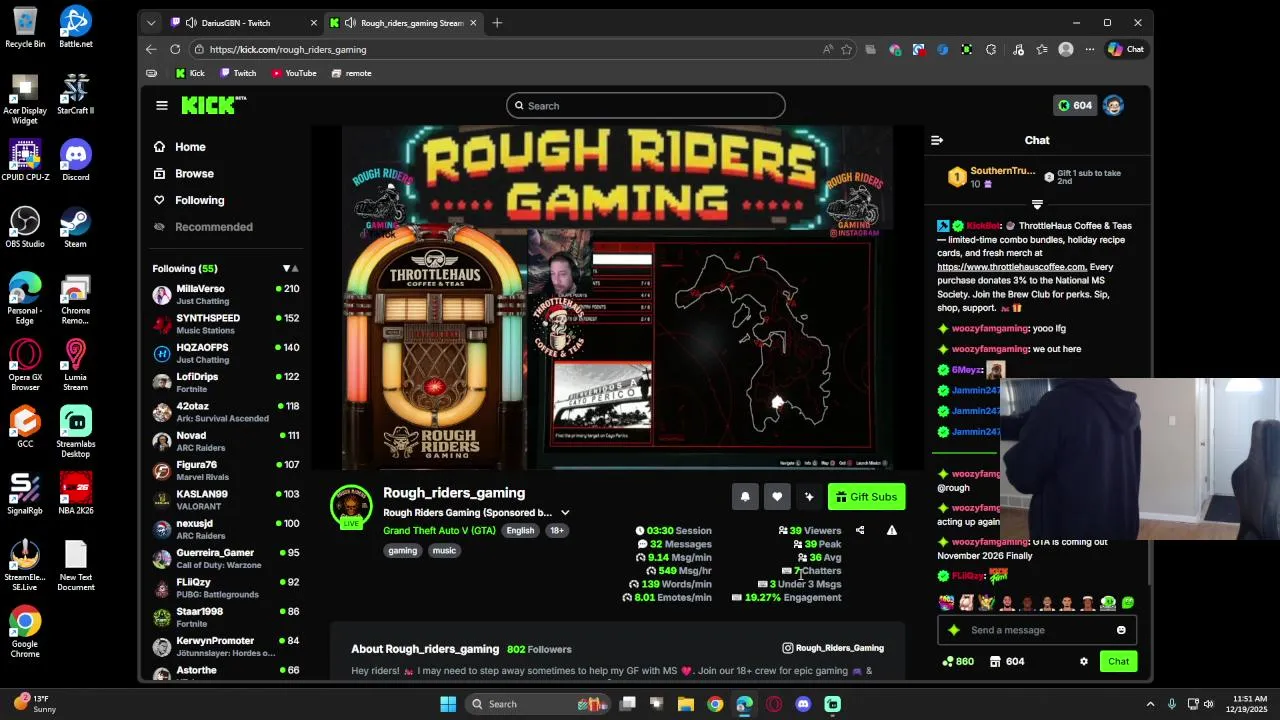The image size is (1280, 720).
Task: Click the report warning triangle icon
Action: [892, 531]
